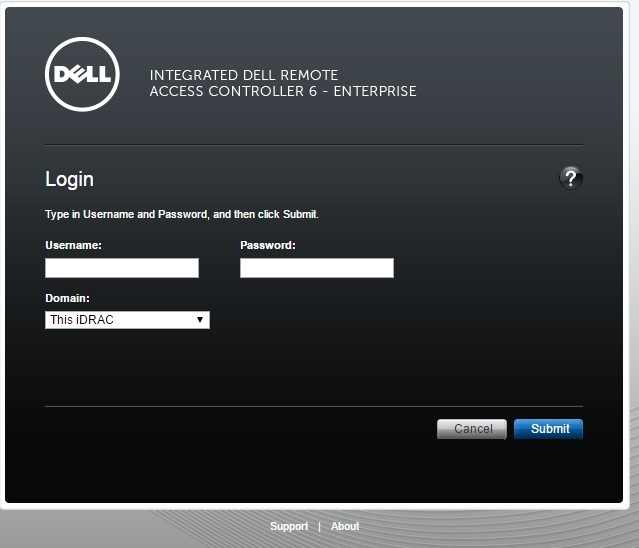
Task: Click the blue Submit button
Action: tap(548, 429)
